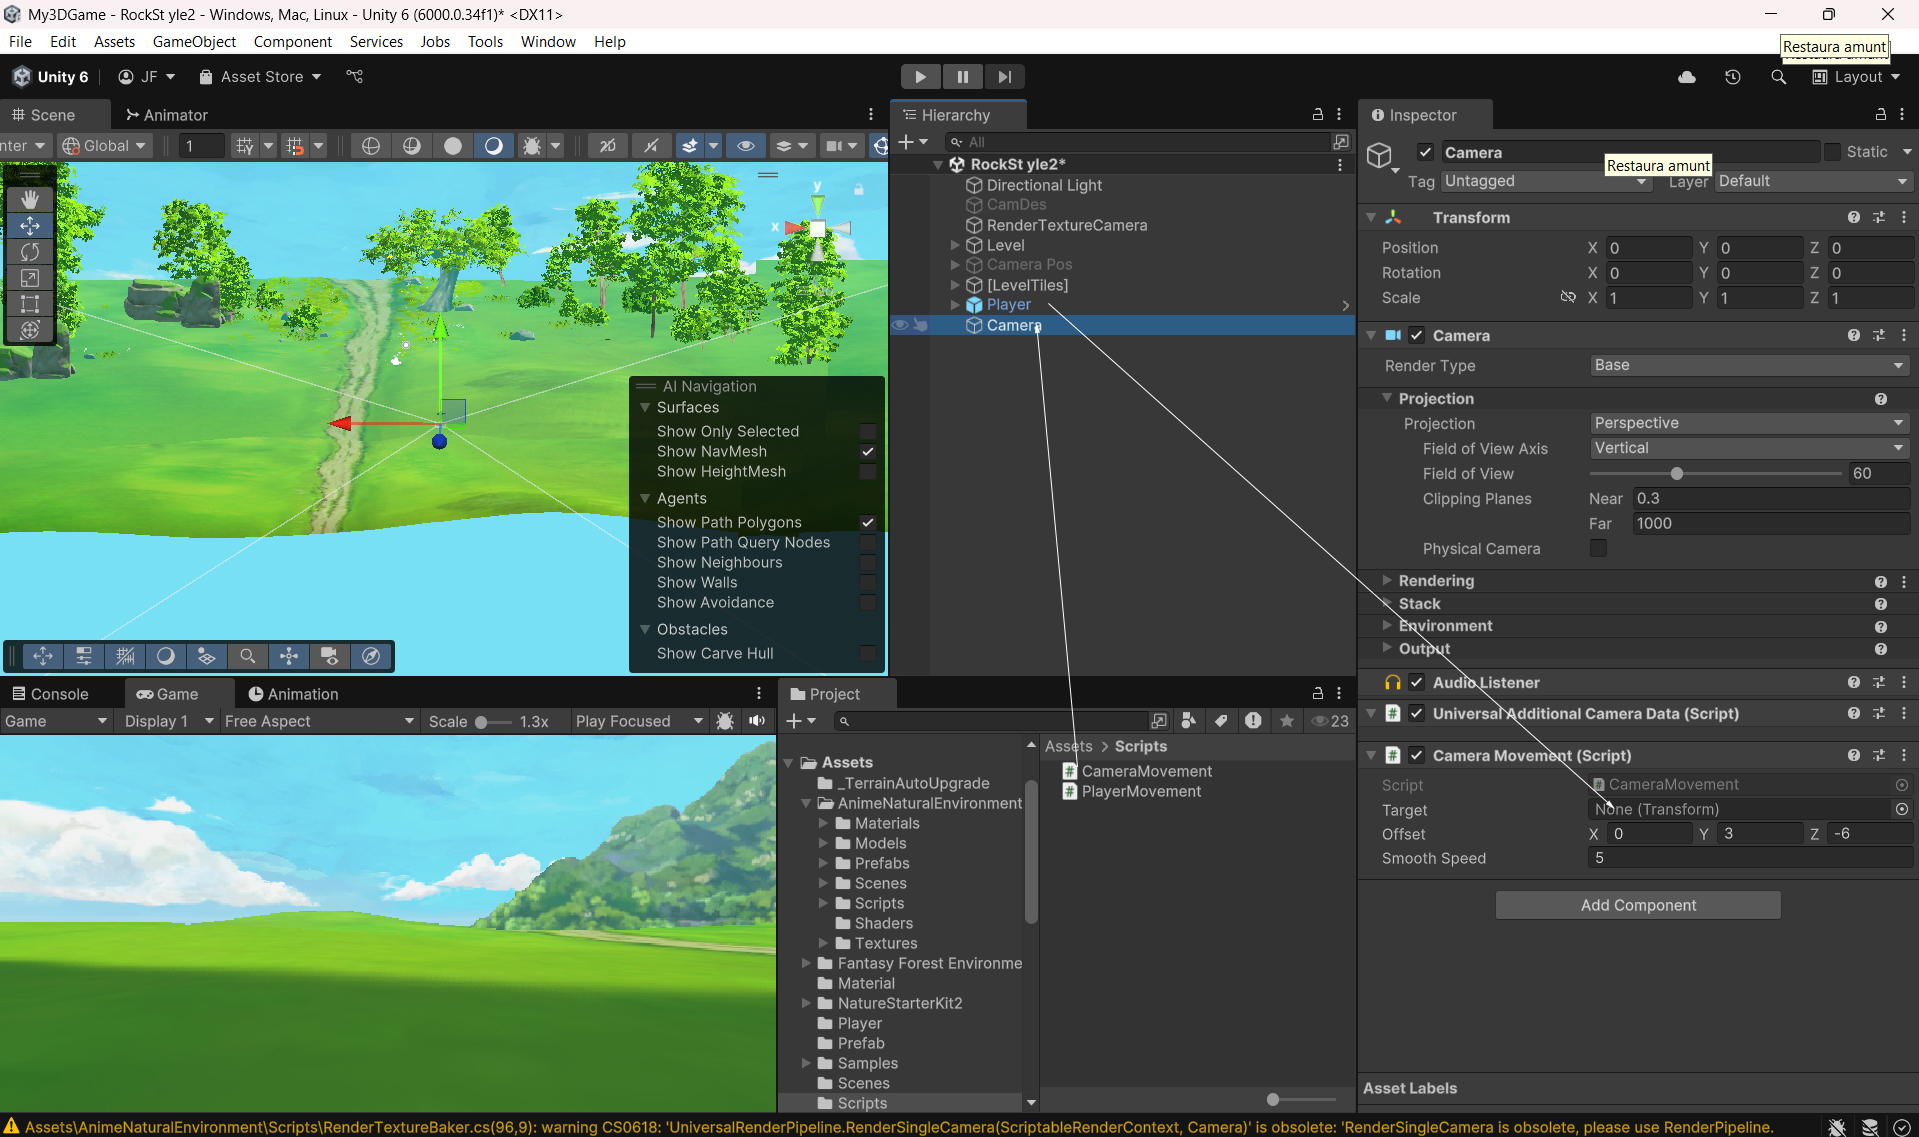Viewport: 1919px width, 1137px height.
Task: Switch to the Console tab
Action: 50,694
